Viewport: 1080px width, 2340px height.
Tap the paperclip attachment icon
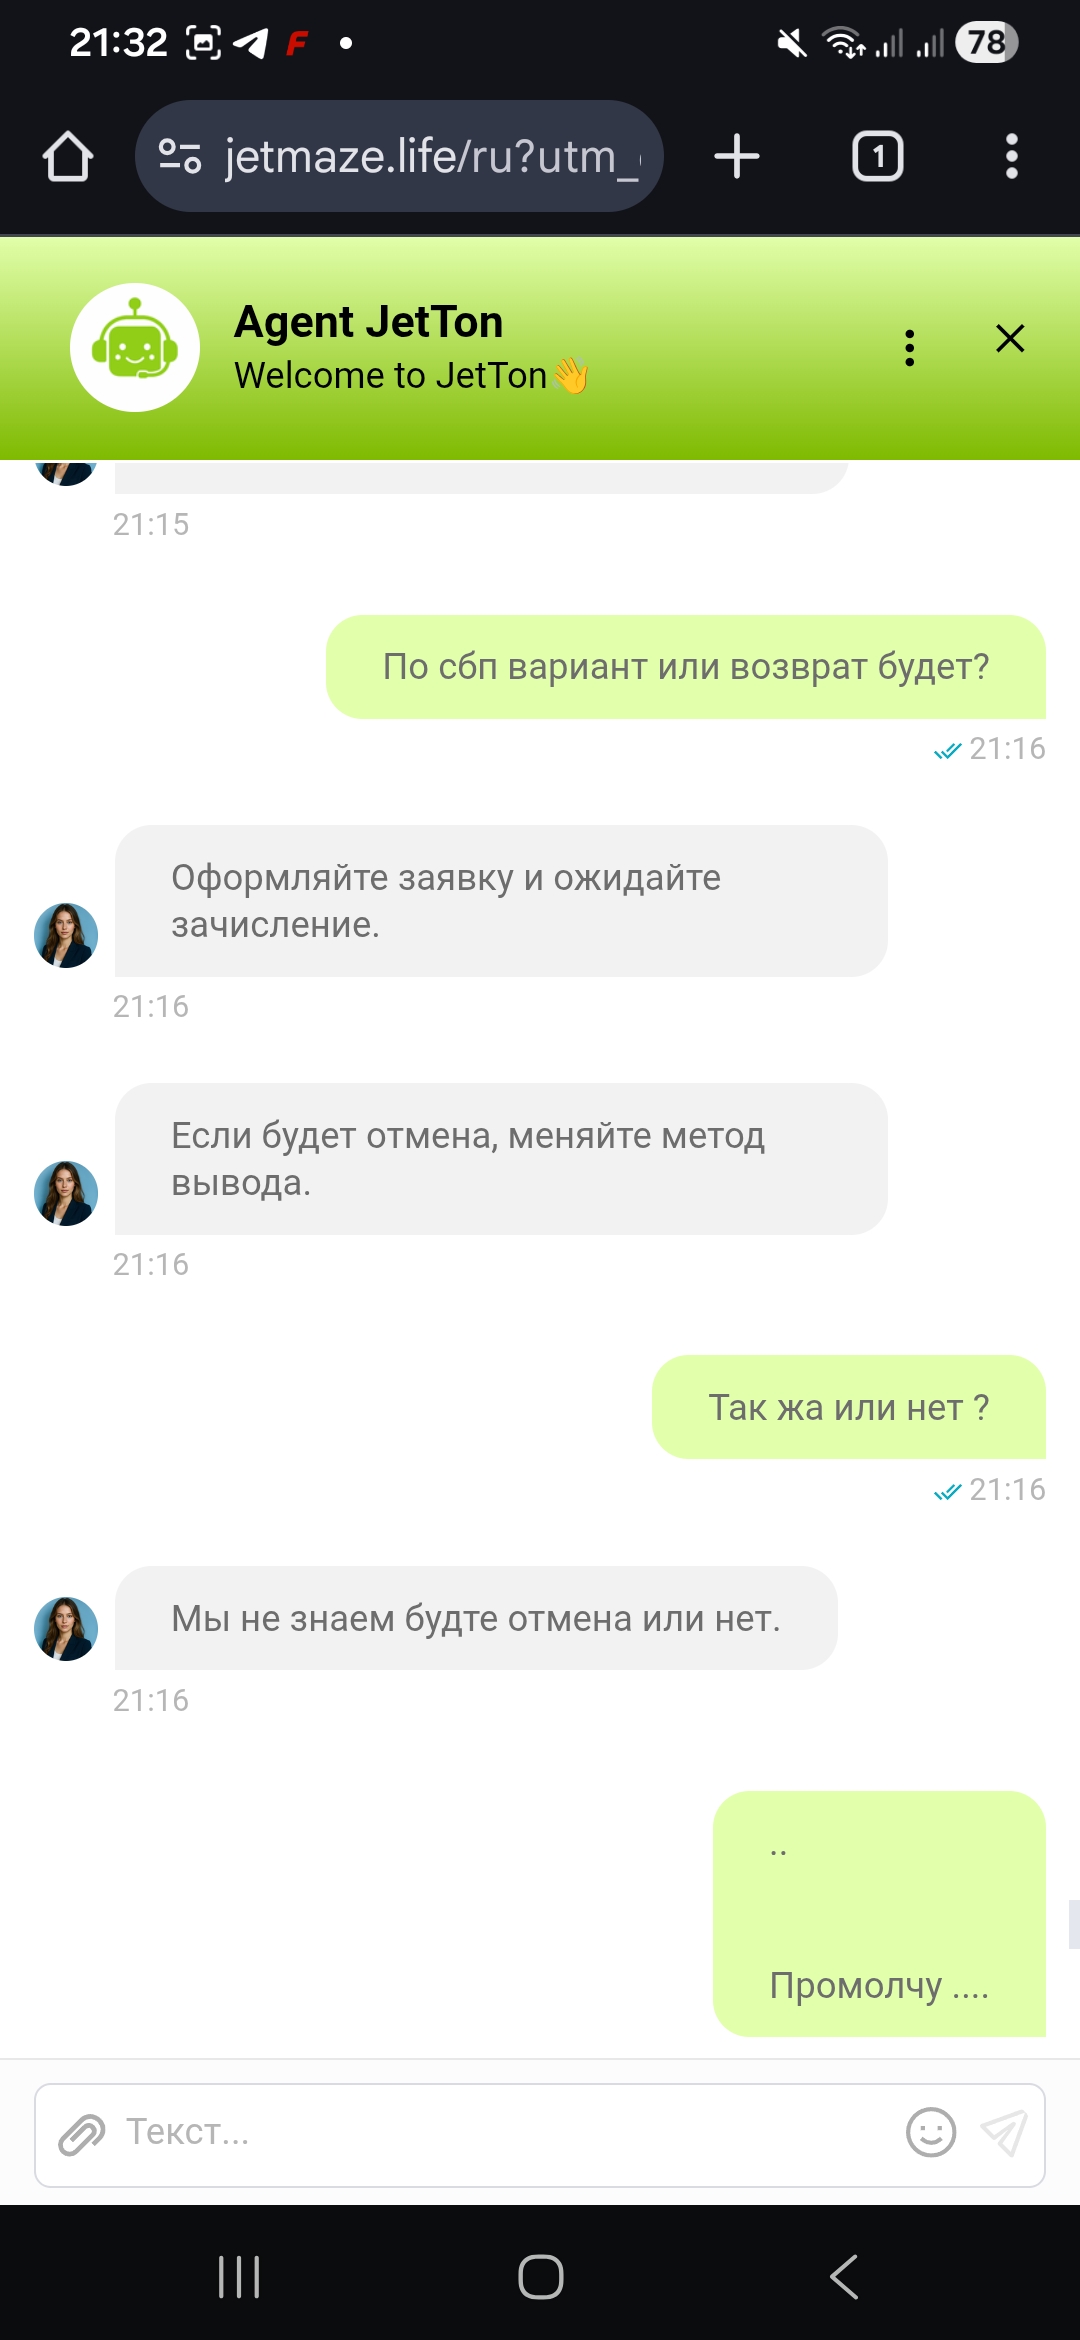(82, 2134)
